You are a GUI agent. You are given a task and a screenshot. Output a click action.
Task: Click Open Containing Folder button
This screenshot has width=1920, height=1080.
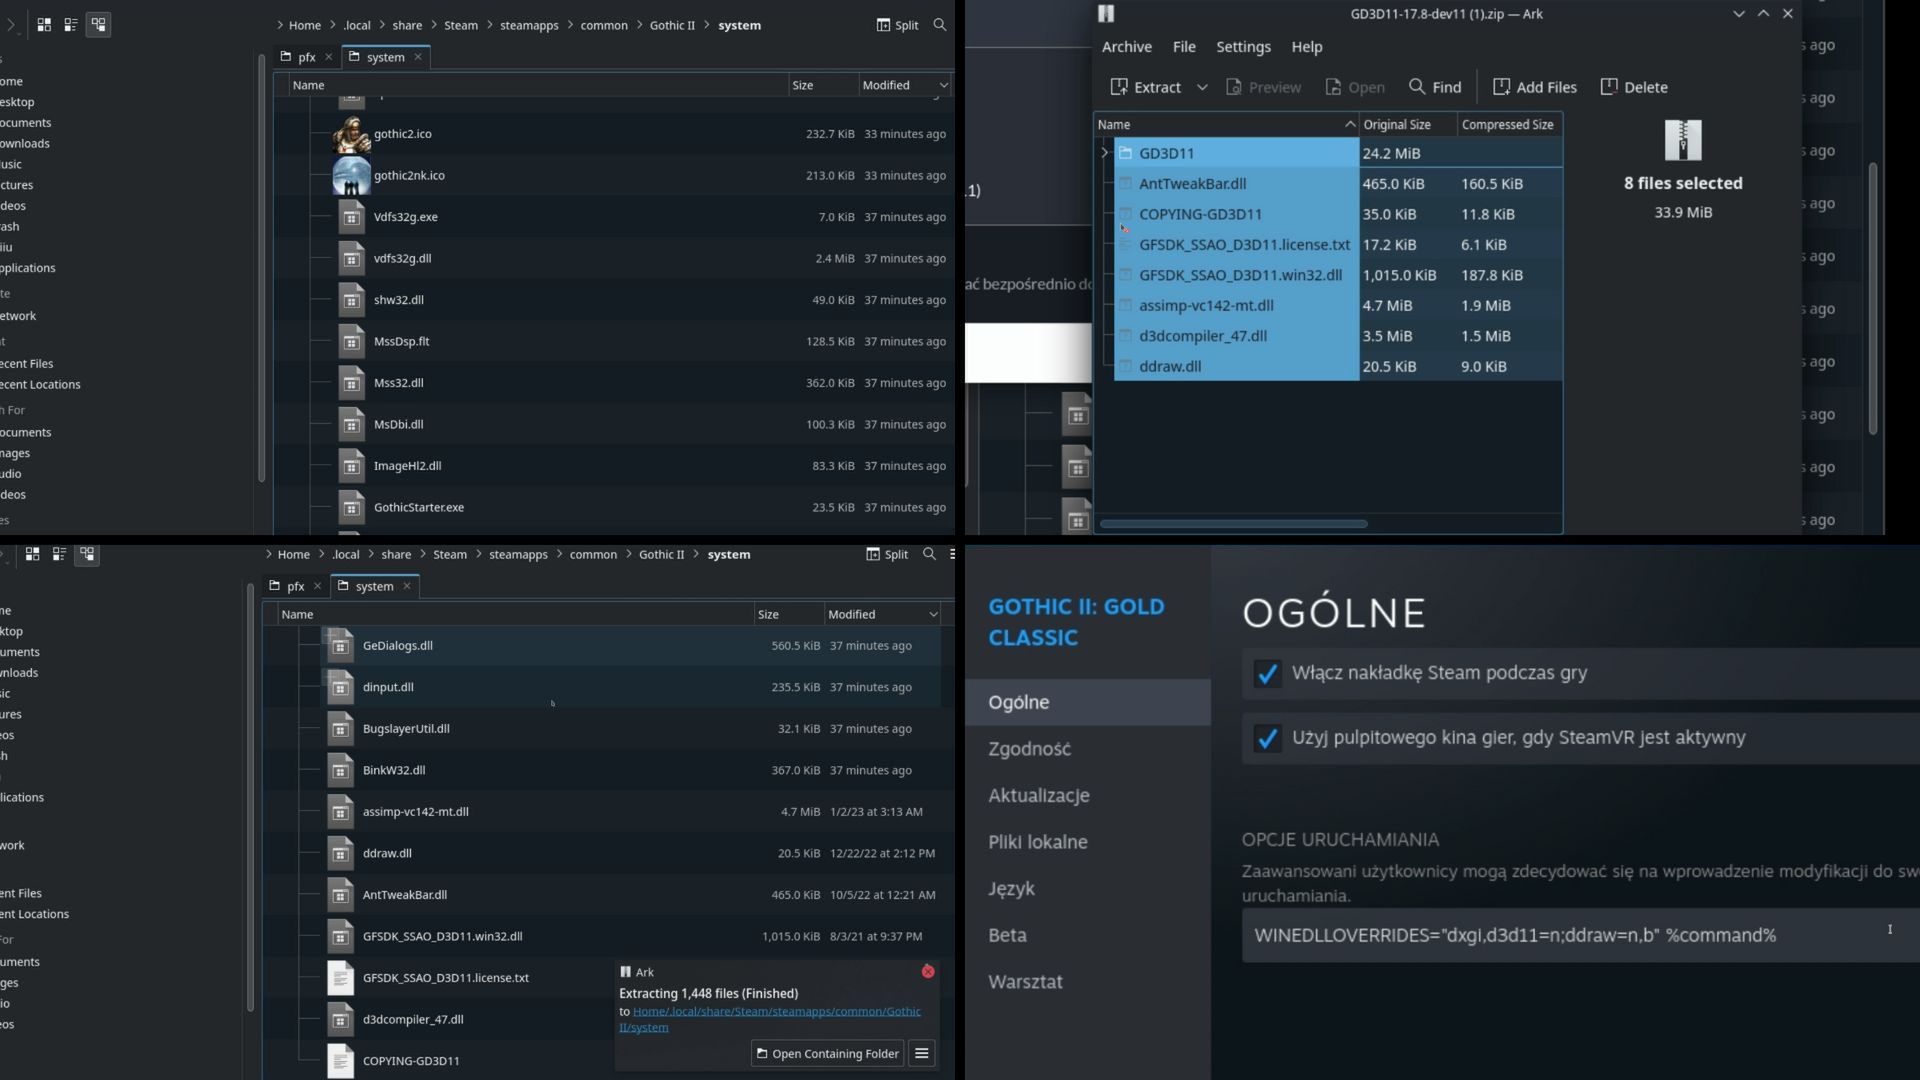point(827,1053)
